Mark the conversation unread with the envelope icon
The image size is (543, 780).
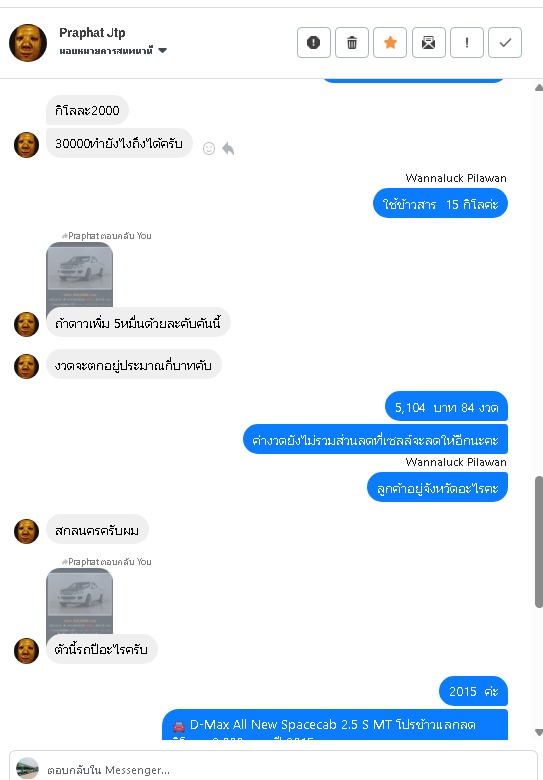[x=429, y=43]
